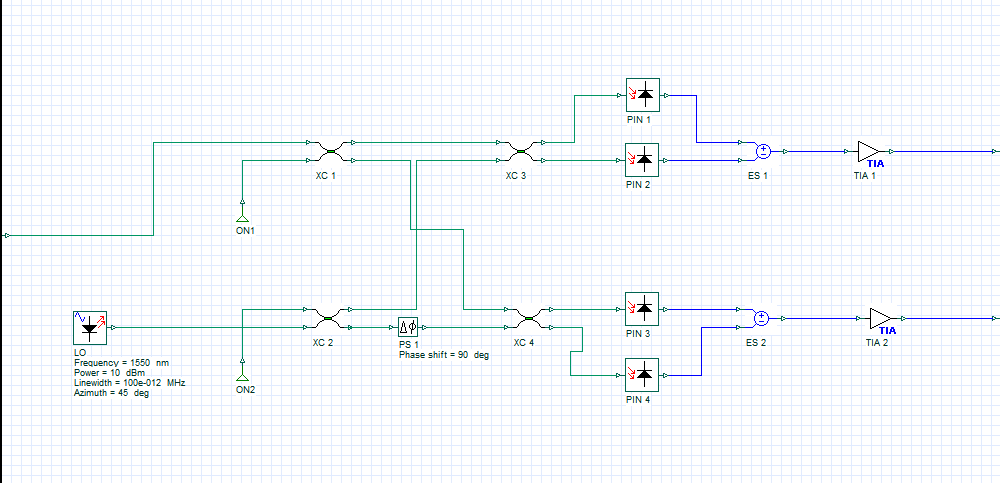Select the TIA 1 amplifier triangle
Image resolution: width=1000 pixels, height=483 pixels.
point(868,152)
